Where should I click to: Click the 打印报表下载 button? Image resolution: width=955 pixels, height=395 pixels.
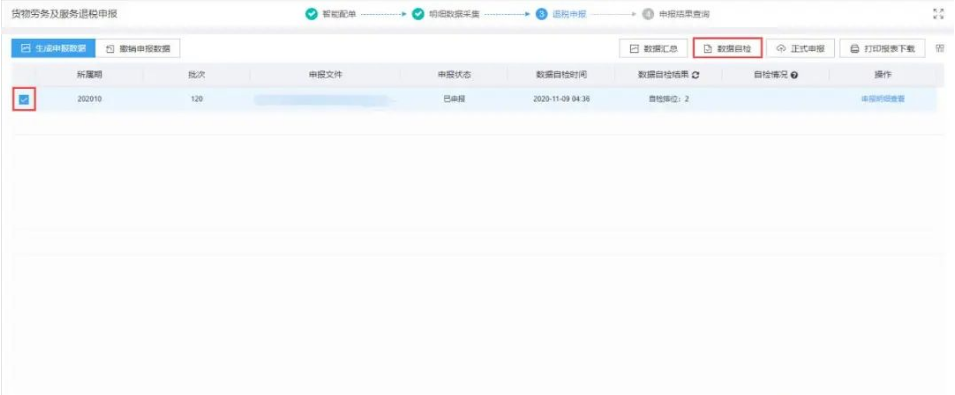(x=883, y=49)
